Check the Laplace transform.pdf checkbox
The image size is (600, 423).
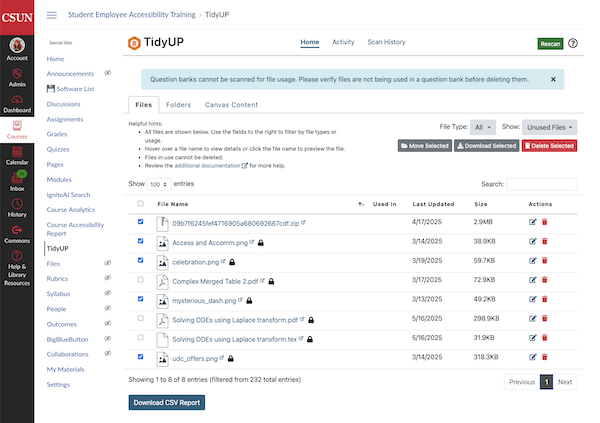point(140,318)
